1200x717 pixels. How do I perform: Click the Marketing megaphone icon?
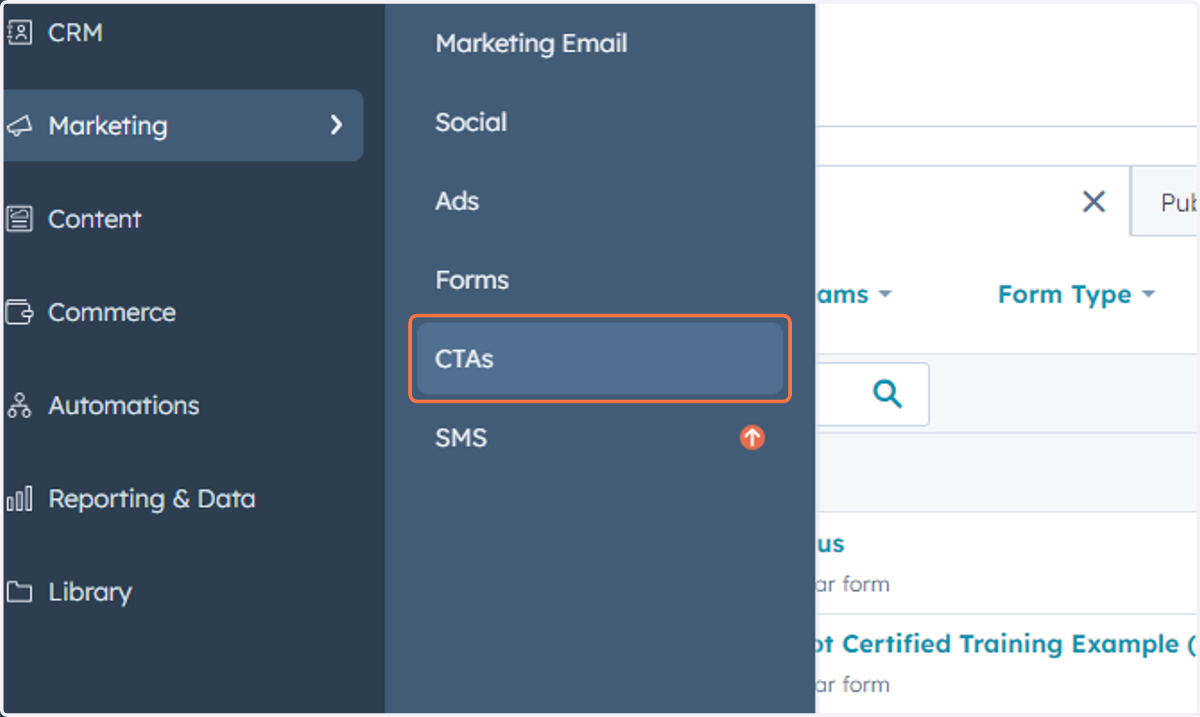[19, 126]
